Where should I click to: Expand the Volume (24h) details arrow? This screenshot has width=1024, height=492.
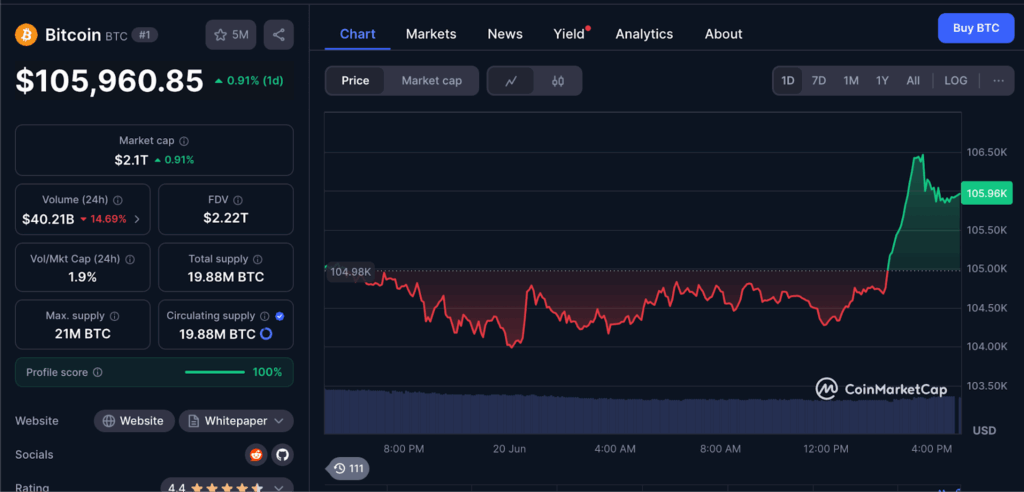(x=137, y=219)
